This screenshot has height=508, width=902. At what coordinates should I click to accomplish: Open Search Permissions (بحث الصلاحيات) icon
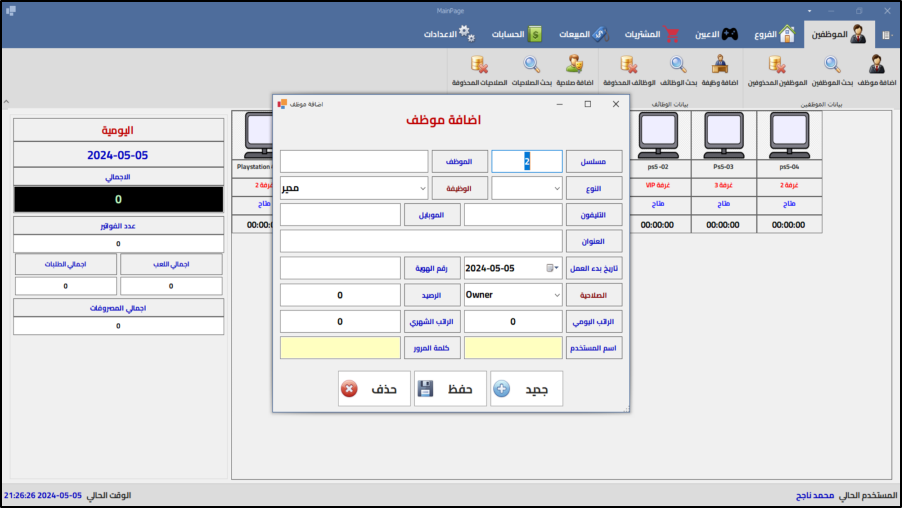click(x=531, y=65)
